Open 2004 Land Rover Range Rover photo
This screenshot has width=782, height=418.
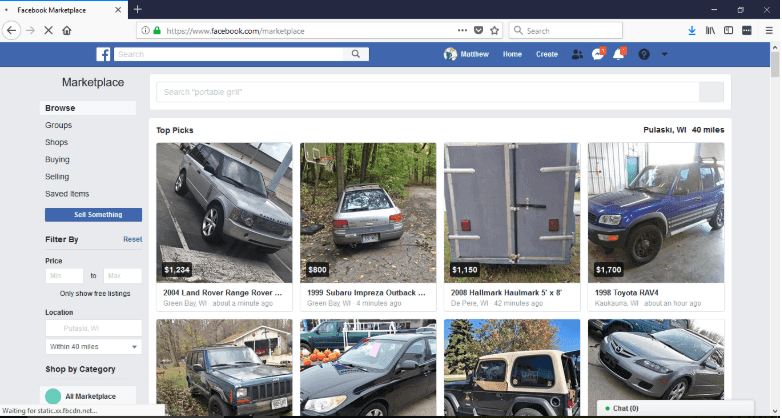pyautogui.click(x=224, y=213)
